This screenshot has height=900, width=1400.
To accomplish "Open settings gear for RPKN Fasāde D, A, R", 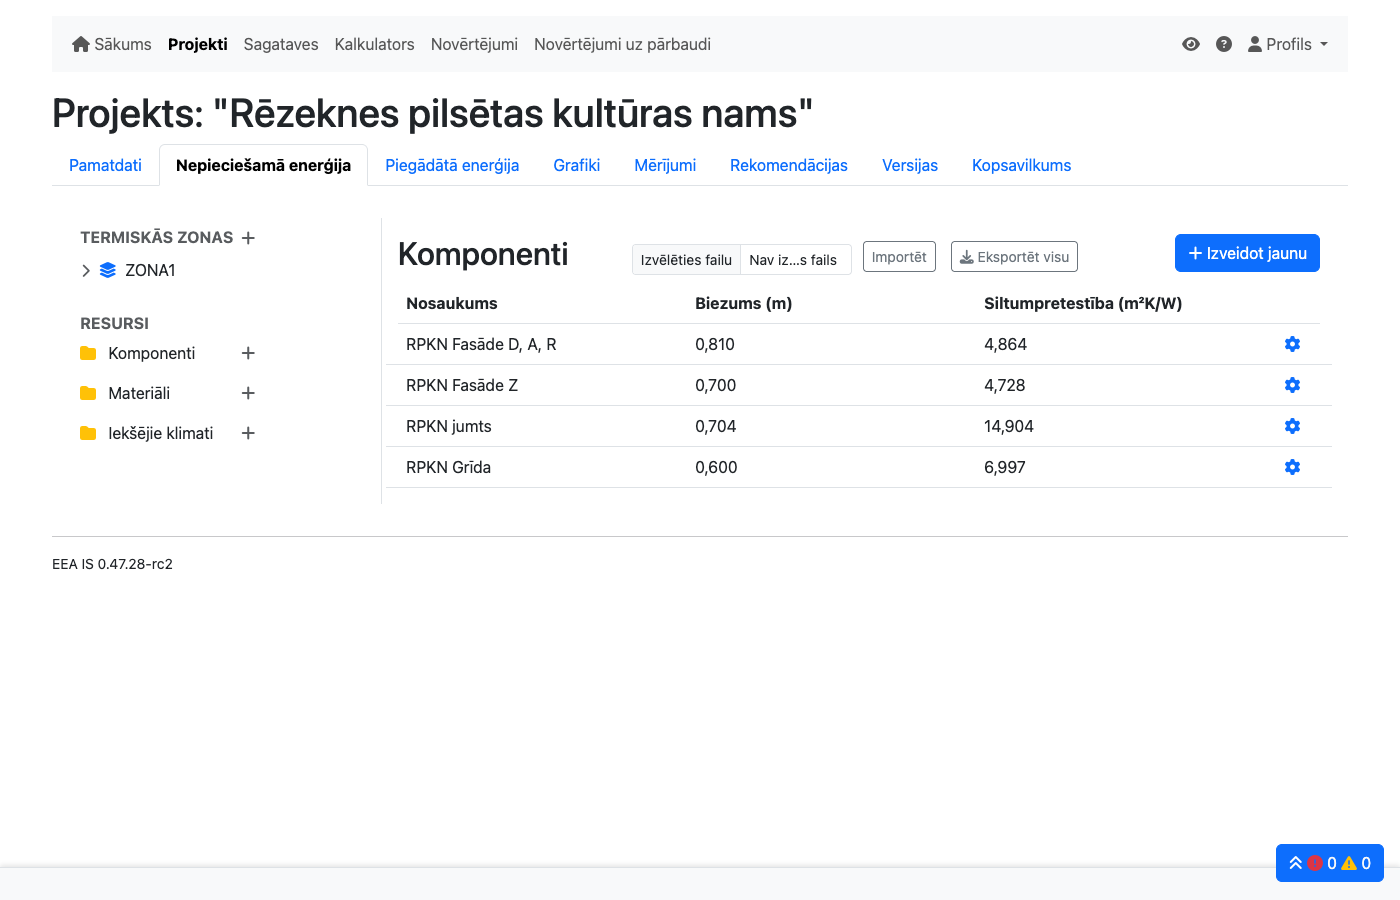I will coord(1292,344).
